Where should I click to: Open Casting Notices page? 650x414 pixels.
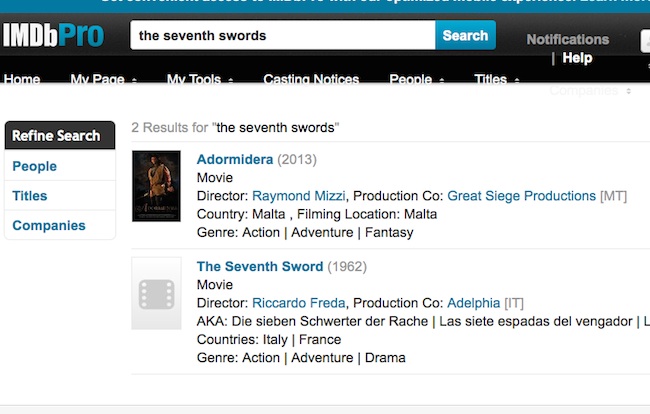click(x=311, y=79)
